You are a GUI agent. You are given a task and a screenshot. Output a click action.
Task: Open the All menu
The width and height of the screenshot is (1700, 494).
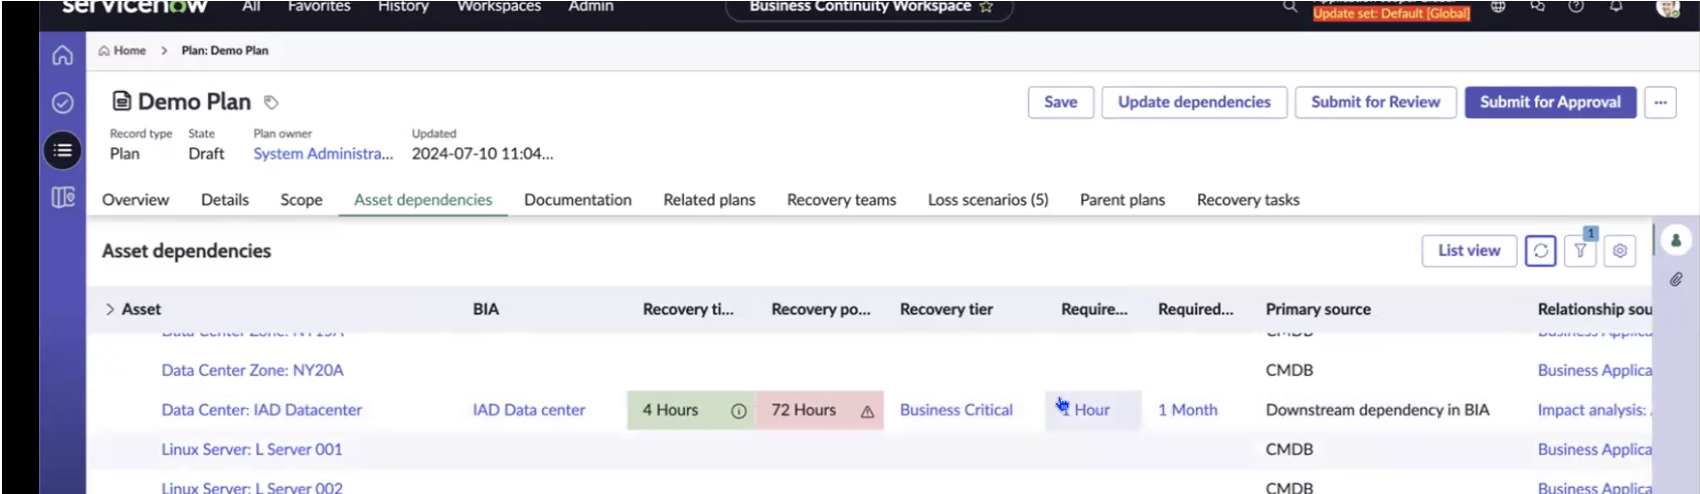pos(251,7)
